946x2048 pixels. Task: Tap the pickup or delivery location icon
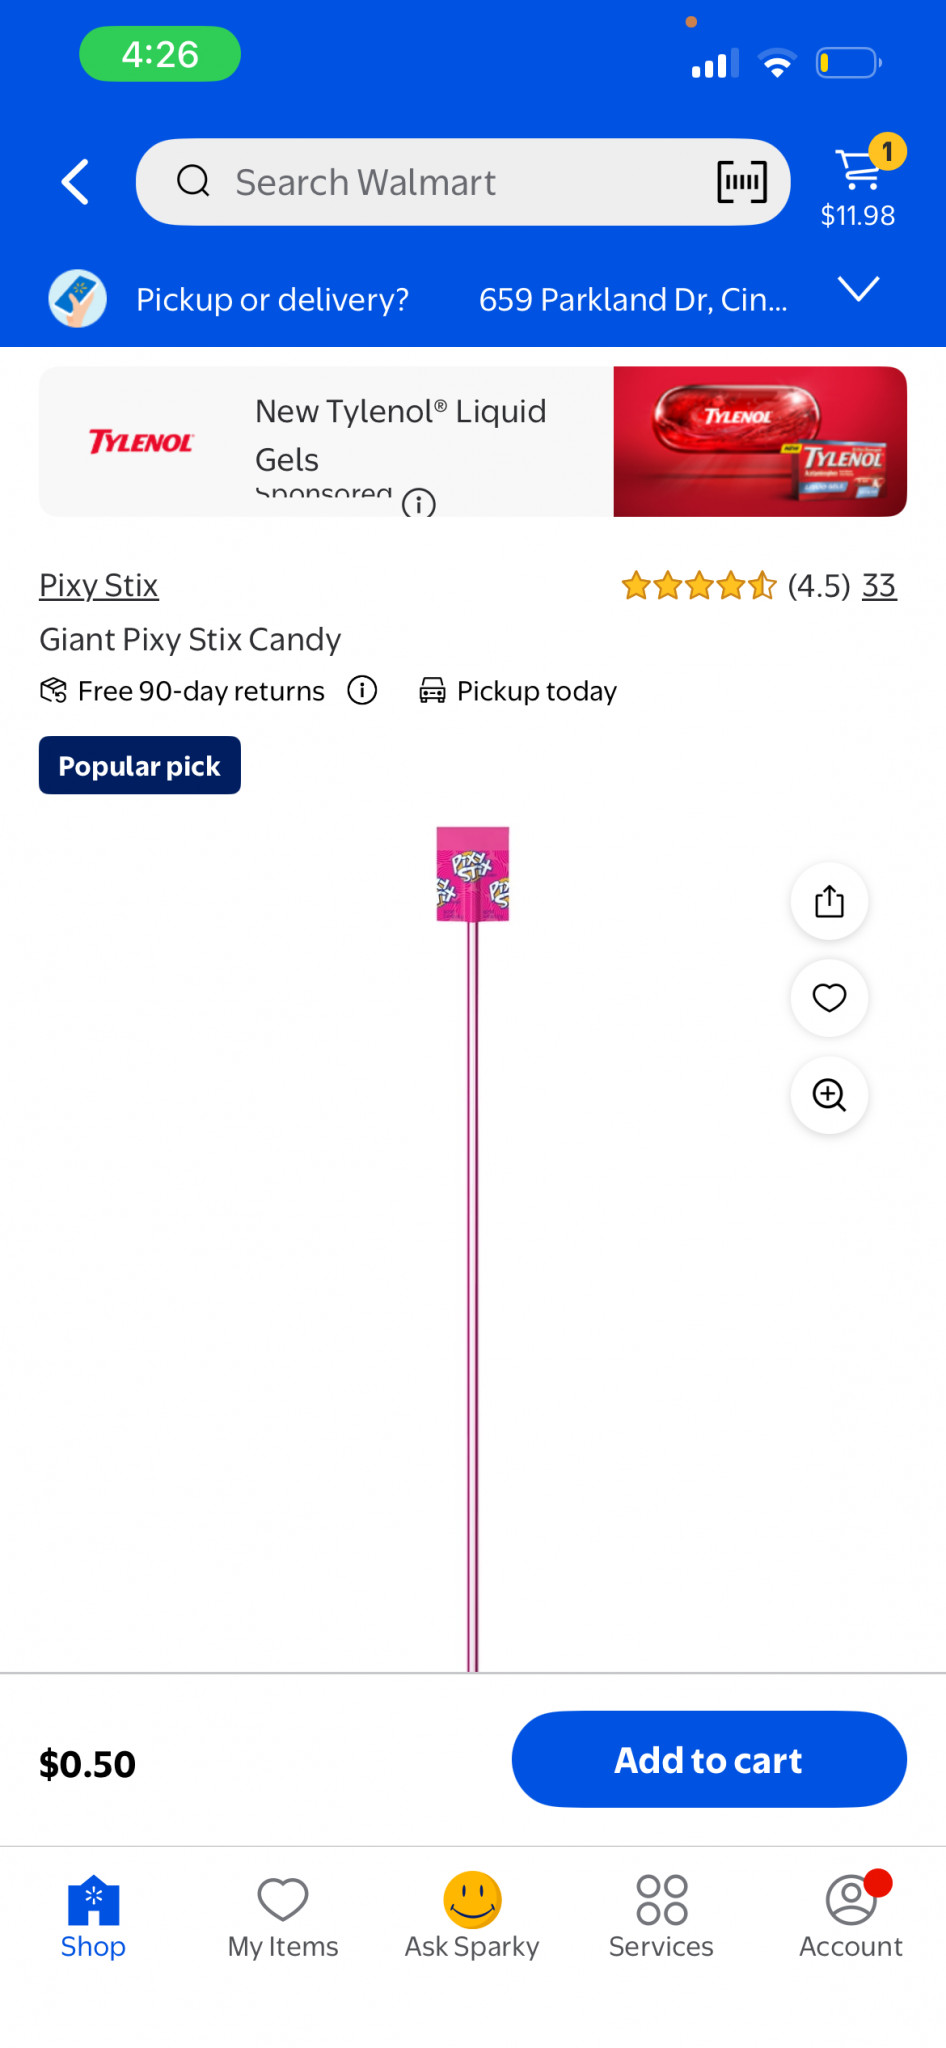[x=78, y=298]
